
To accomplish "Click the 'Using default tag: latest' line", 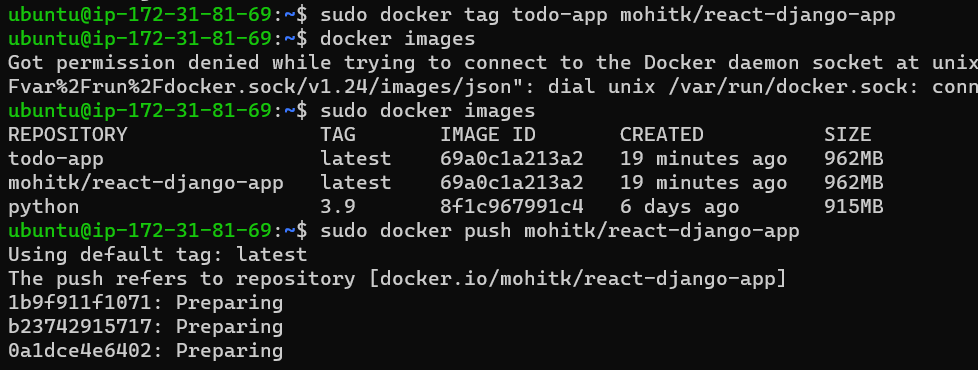I will [157, 255].
